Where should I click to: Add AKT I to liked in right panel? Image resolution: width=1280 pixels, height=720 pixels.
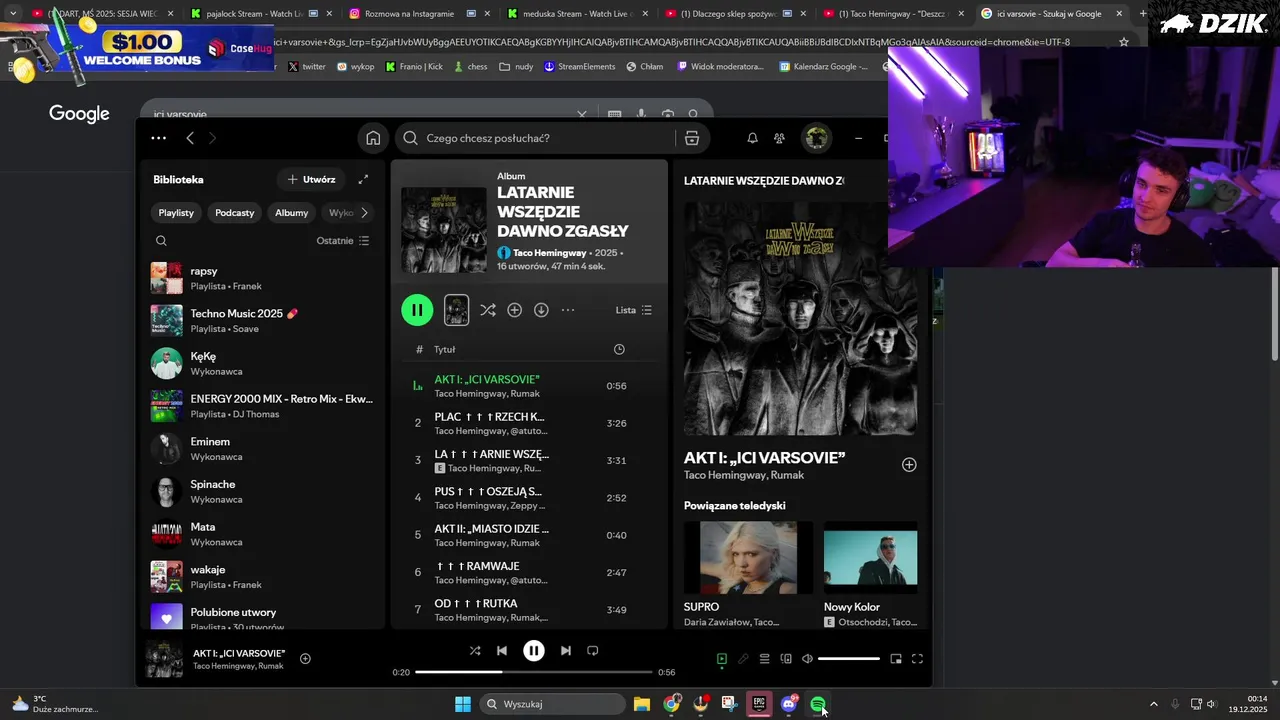point(909,464)
